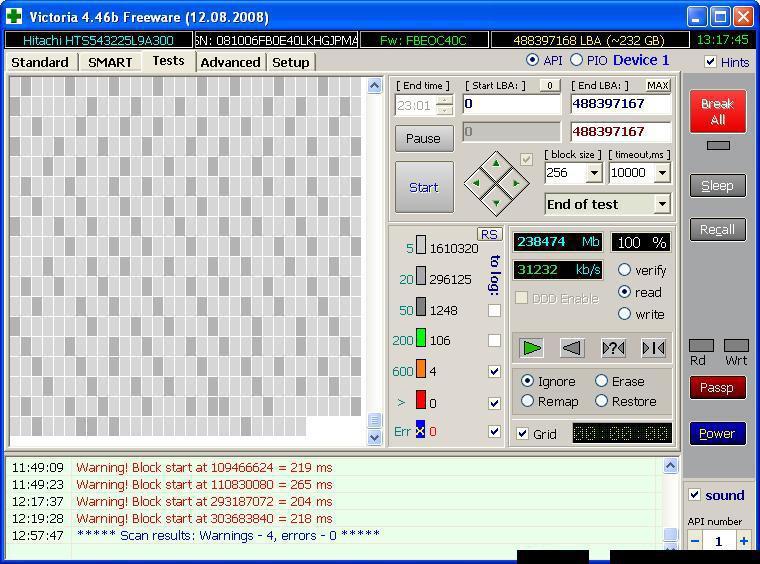Click the orange 600 ms block swatch
This screenshot has width=760, height=564.
point(421,371)
